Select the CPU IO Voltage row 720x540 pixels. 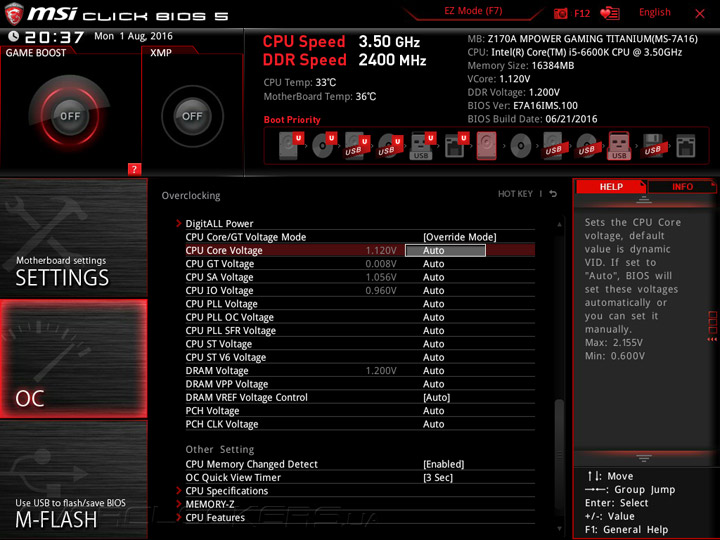pos(360,291)
